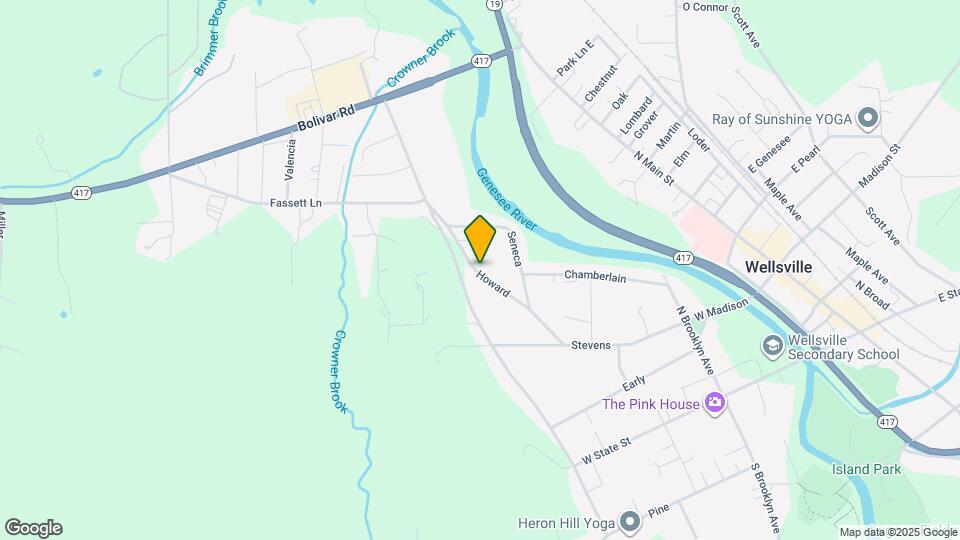This screenshot has width=960, height=540.
Task: Open the Google logo link
Action: point(34,528)
